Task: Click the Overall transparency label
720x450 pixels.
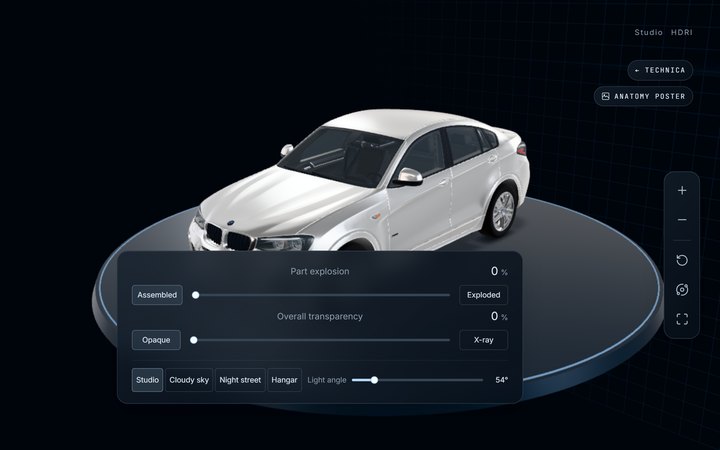Action: pyautogui.click(x=320, y=316)
